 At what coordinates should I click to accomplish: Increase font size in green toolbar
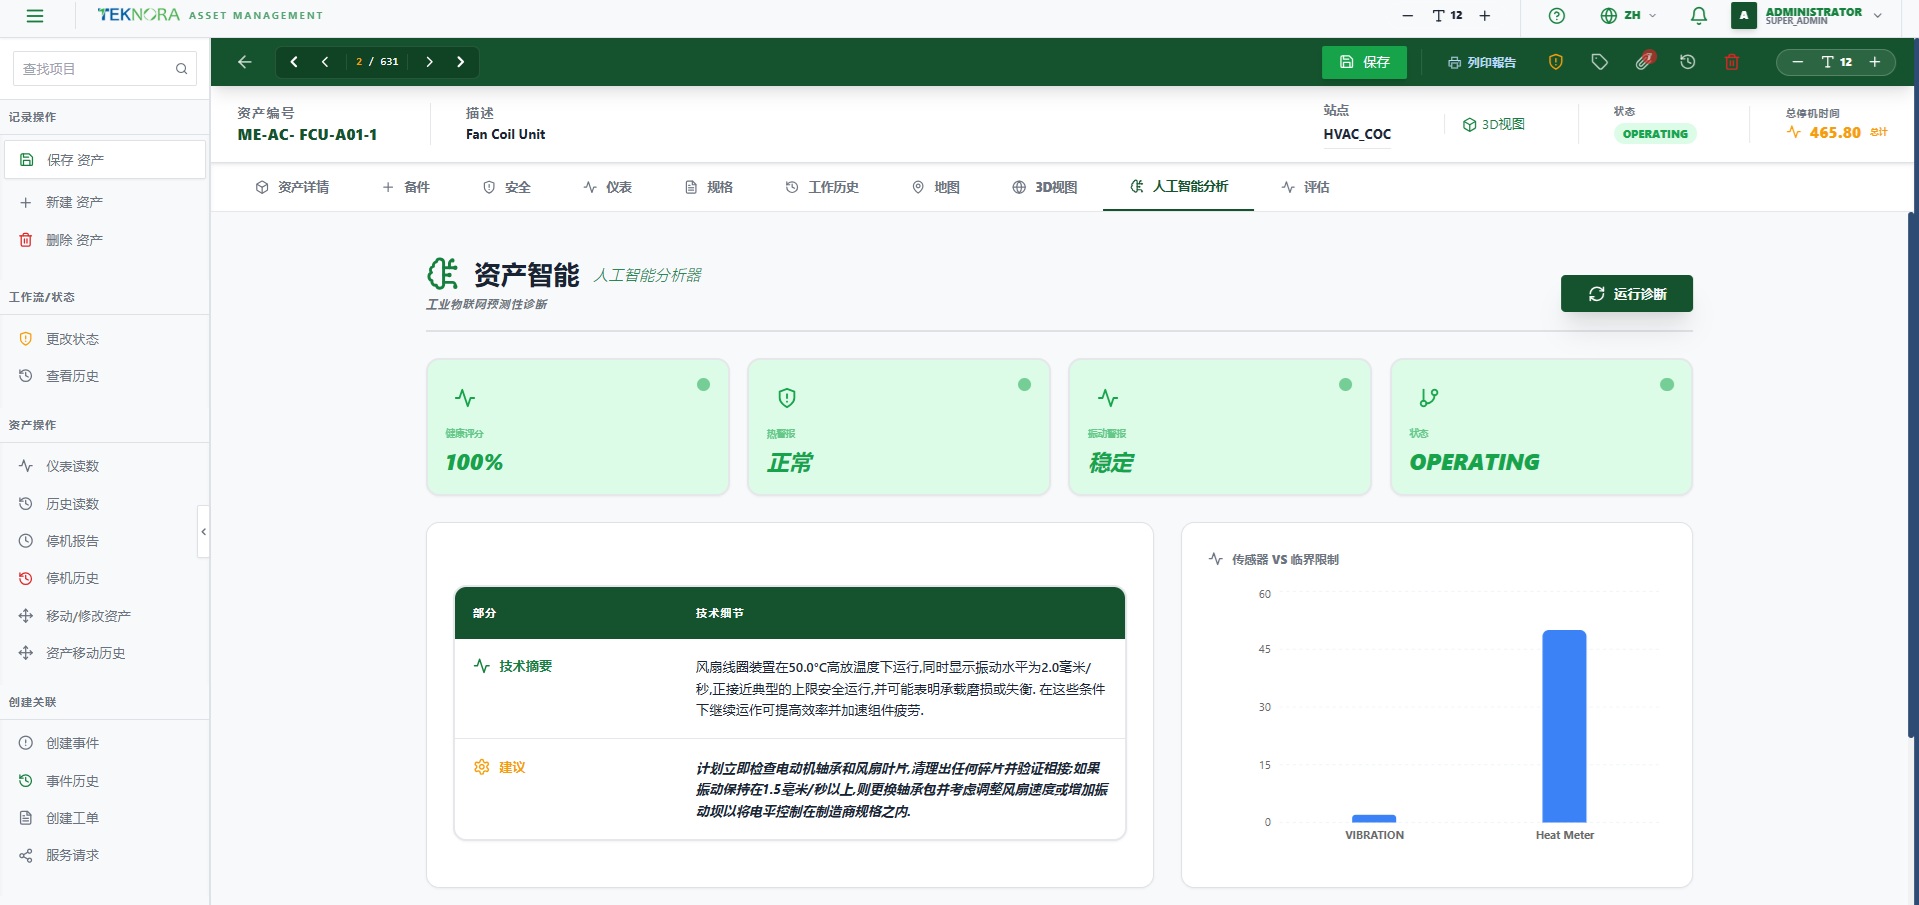[1875, 62]
